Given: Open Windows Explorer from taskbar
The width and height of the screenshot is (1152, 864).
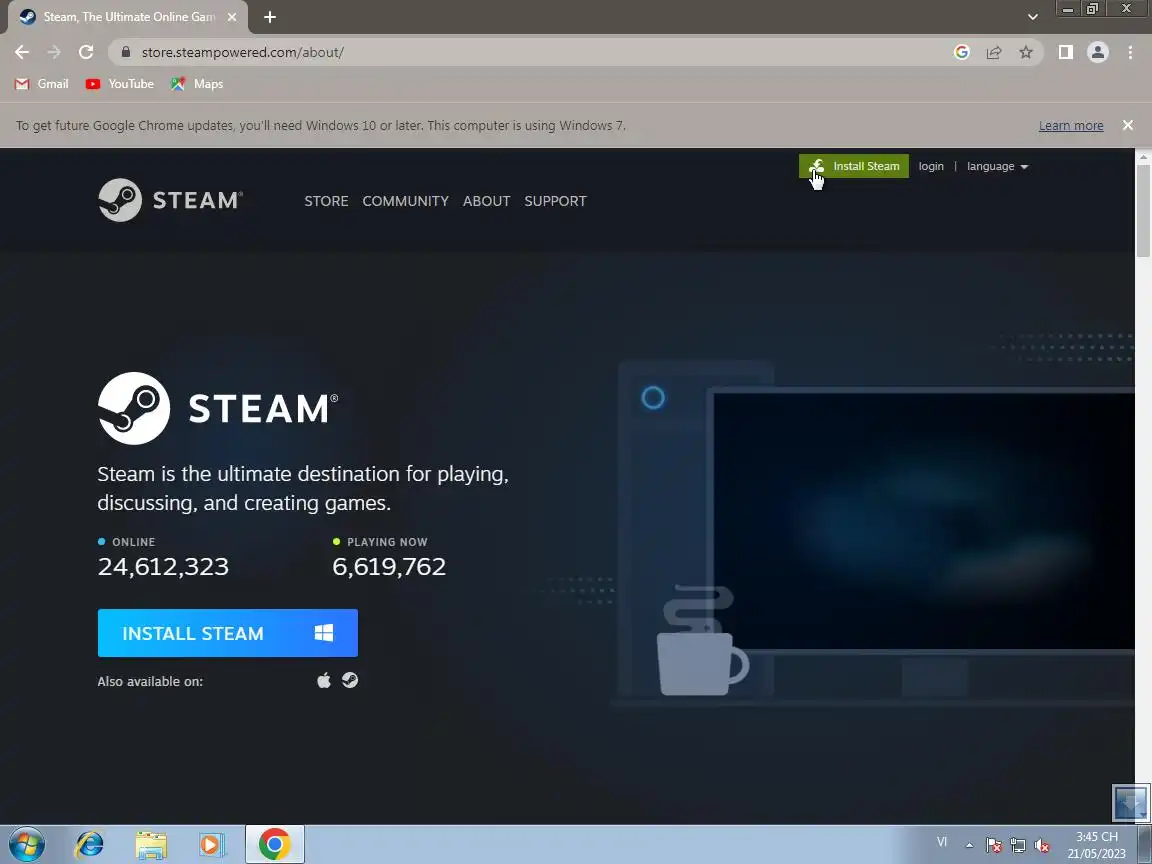Looking at the screenshot, I should (x=151, y=845).
